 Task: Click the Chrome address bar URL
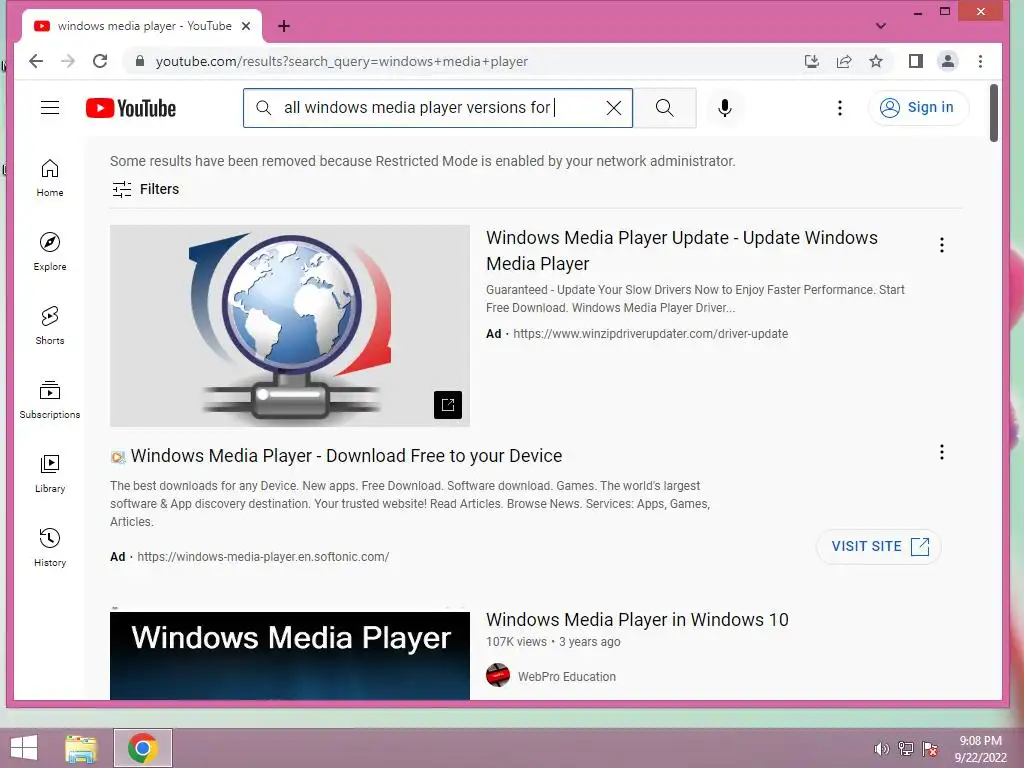coord(342,61)
